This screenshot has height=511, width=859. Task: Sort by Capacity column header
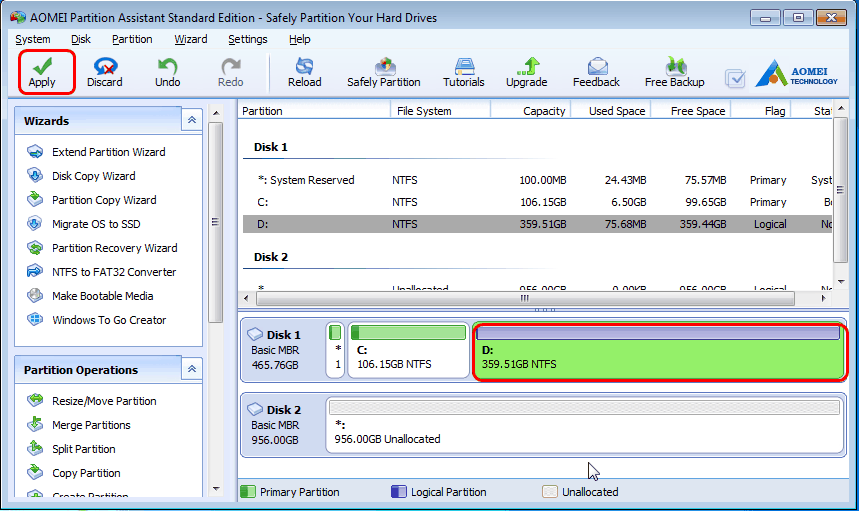pyautogui.click(x=531, y=111)
